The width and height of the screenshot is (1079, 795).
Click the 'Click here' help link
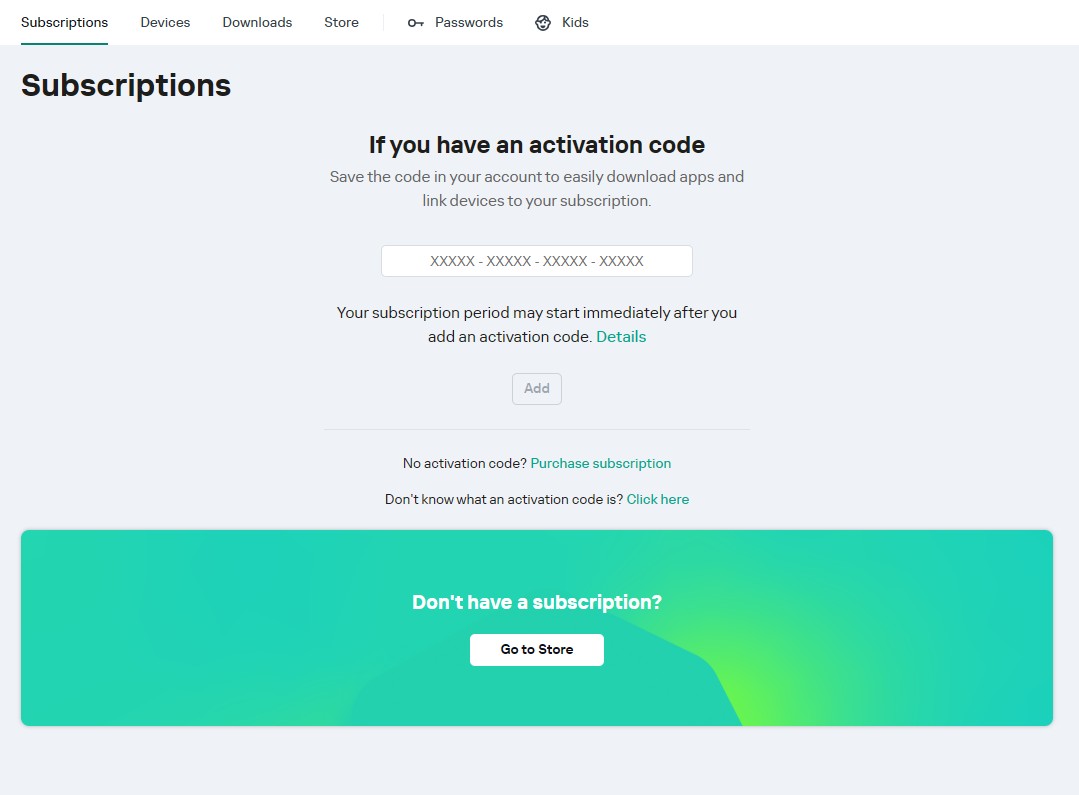point(657,499)
